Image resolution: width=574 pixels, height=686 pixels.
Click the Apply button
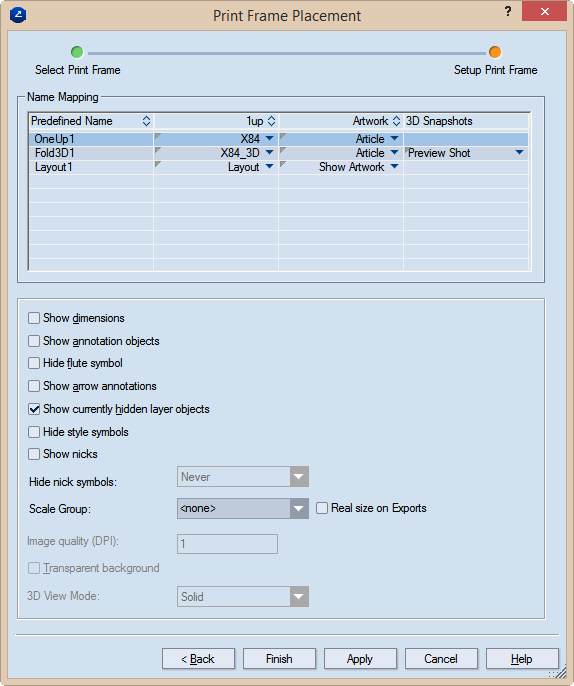(x=360, y=658)
